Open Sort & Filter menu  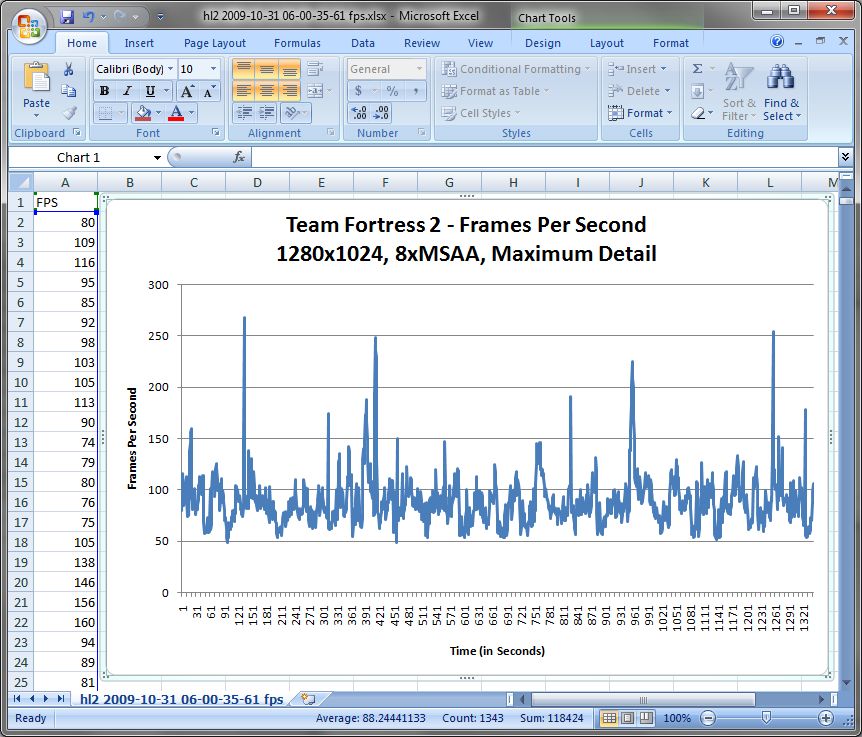[739, 92]
